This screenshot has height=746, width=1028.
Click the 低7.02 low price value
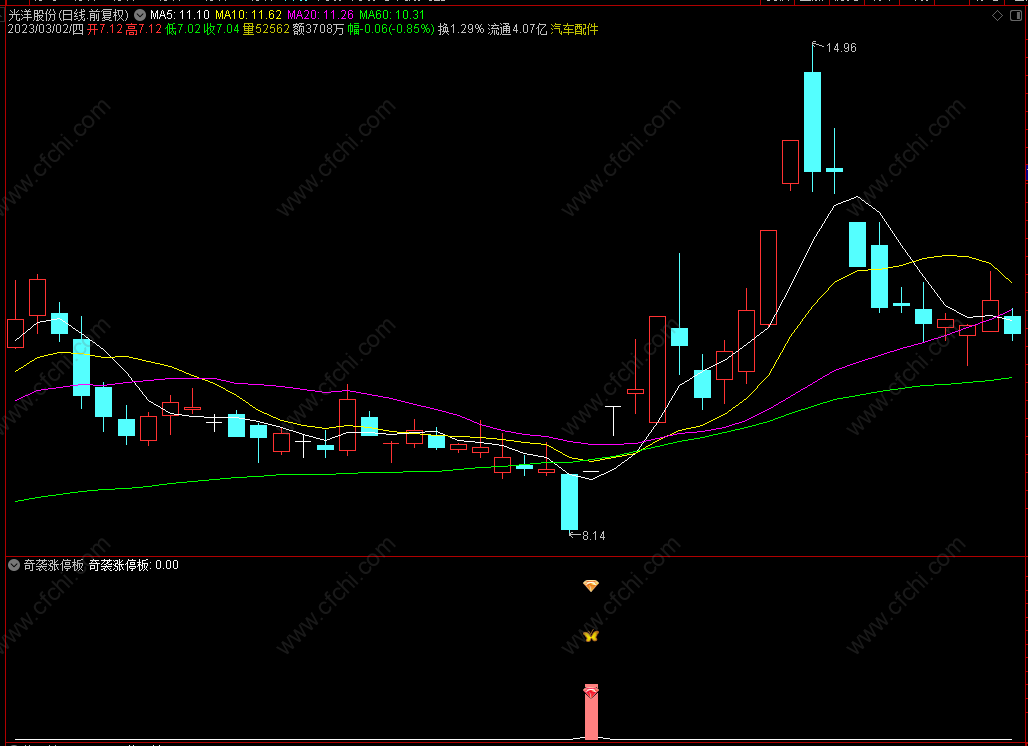(183, 29)
